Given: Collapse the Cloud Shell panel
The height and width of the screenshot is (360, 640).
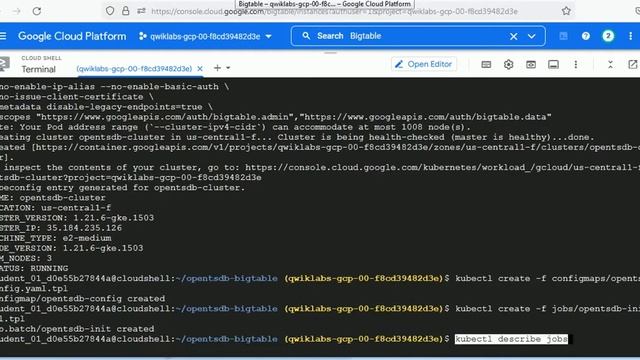Looking at the screenshot, I should (x=610, y=64).
